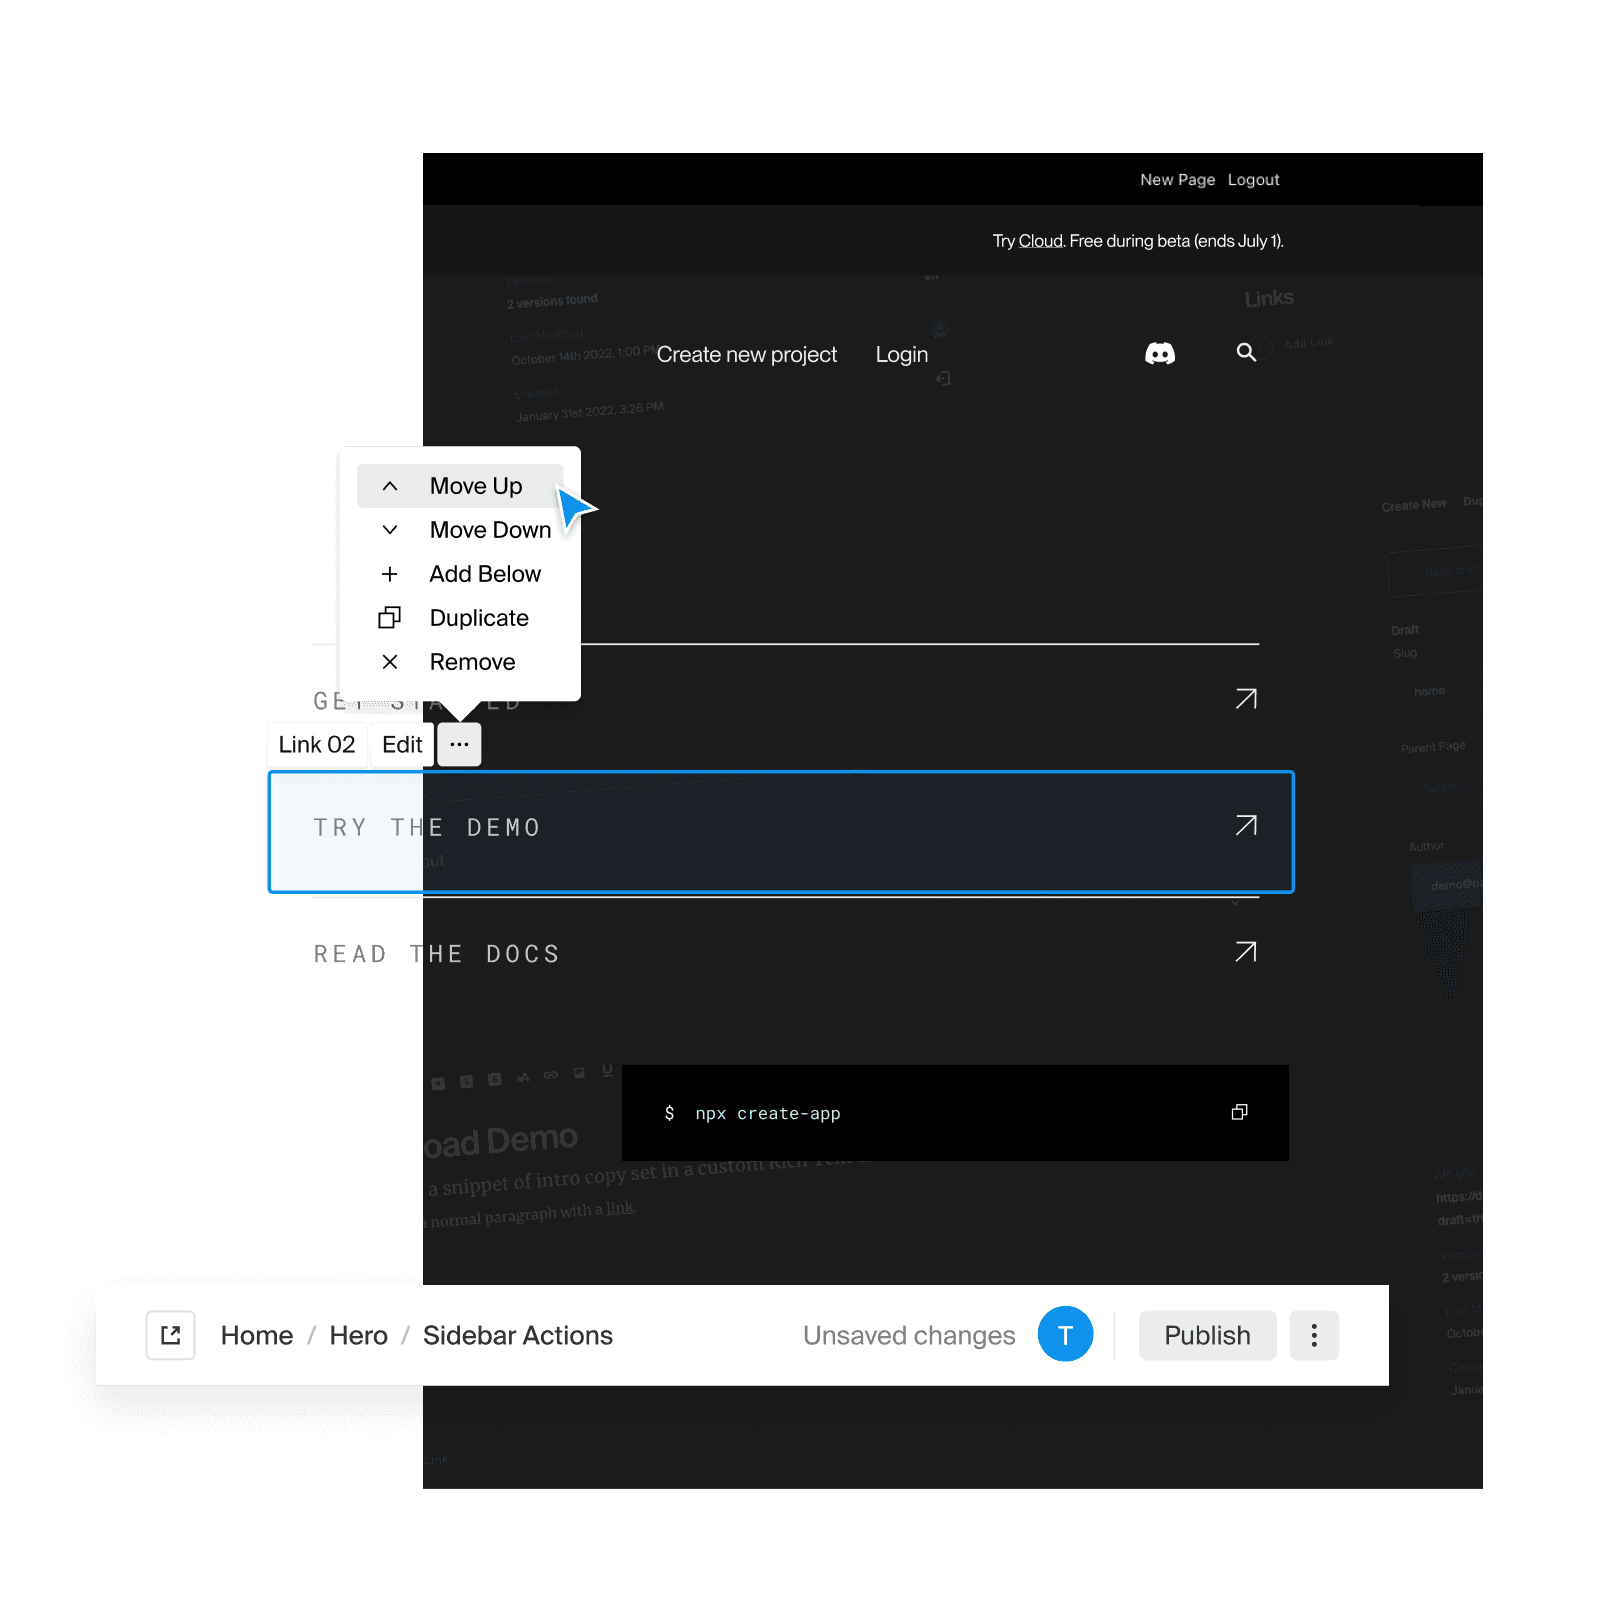The image size is (1606, 1617).
Task: Click the Link 02 label
Action: pyautogui.click(x=317, y=745)
